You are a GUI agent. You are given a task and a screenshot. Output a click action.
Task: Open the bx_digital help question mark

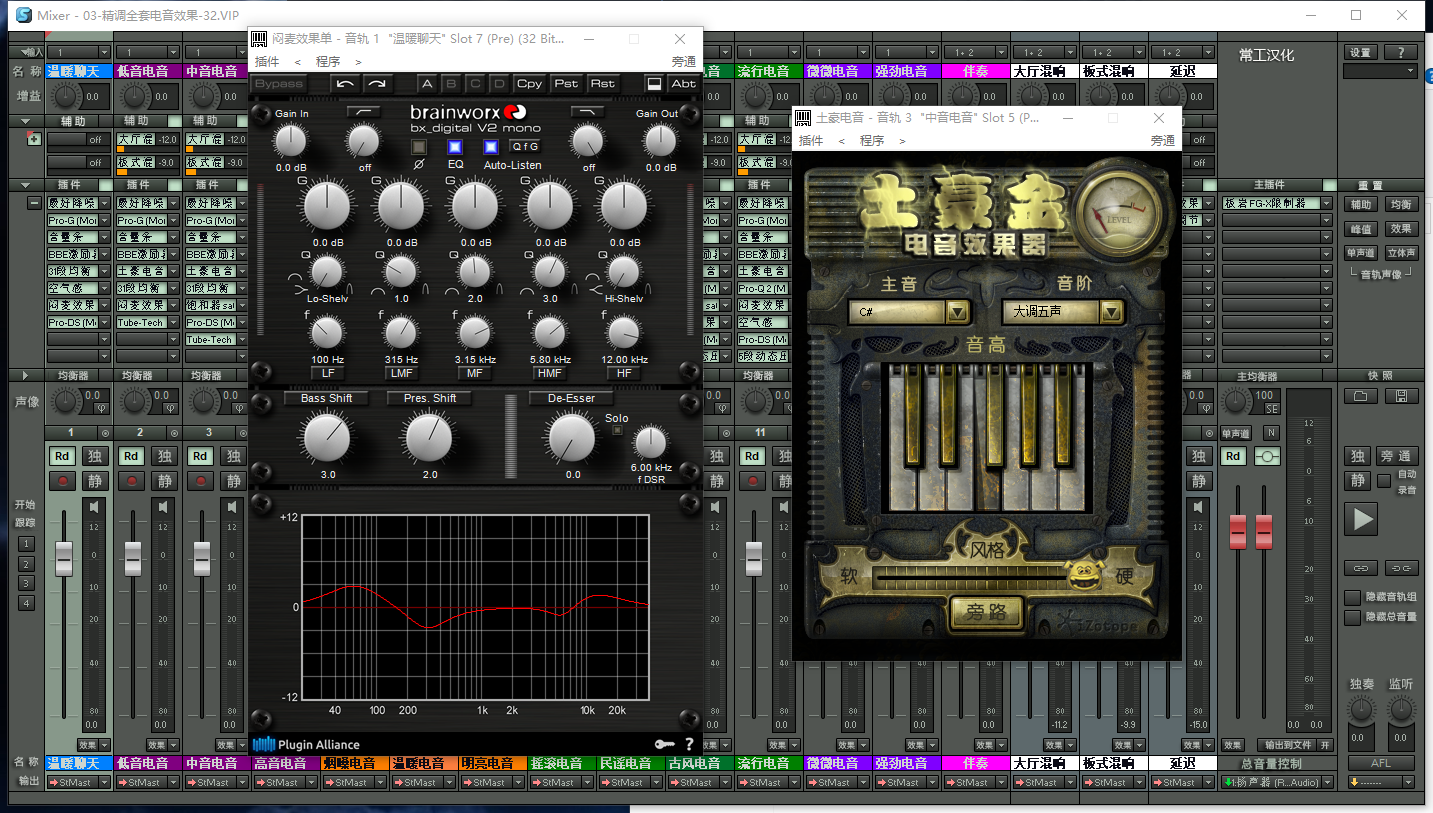[x=689, y=744]
